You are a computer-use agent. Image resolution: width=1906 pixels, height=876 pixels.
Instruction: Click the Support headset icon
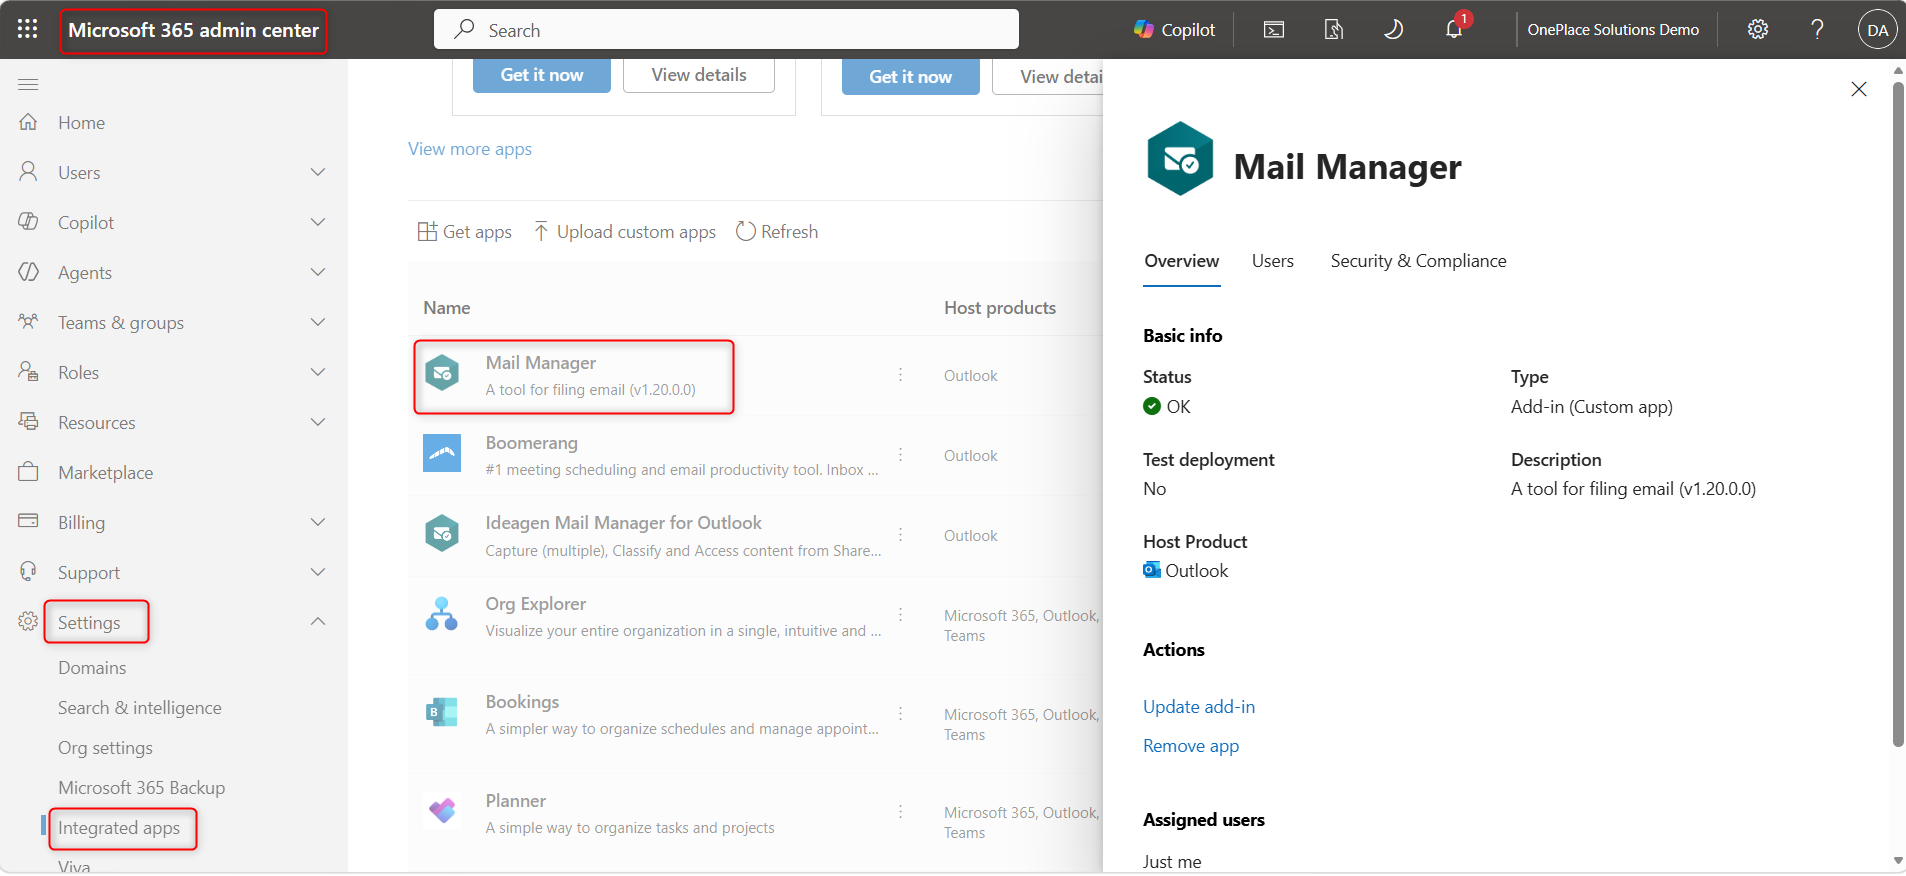coord(28,571)
